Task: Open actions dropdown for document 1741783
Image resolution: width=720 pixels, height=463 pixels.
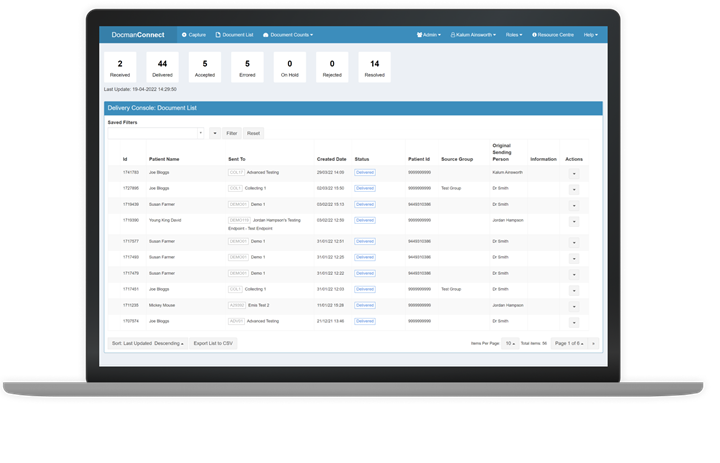Action: (x=574, y=172)
